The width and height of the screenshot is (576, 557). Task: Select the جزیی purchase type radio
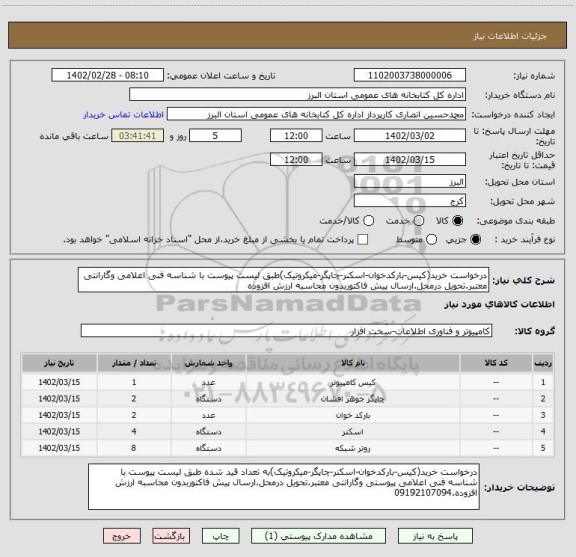476,240
